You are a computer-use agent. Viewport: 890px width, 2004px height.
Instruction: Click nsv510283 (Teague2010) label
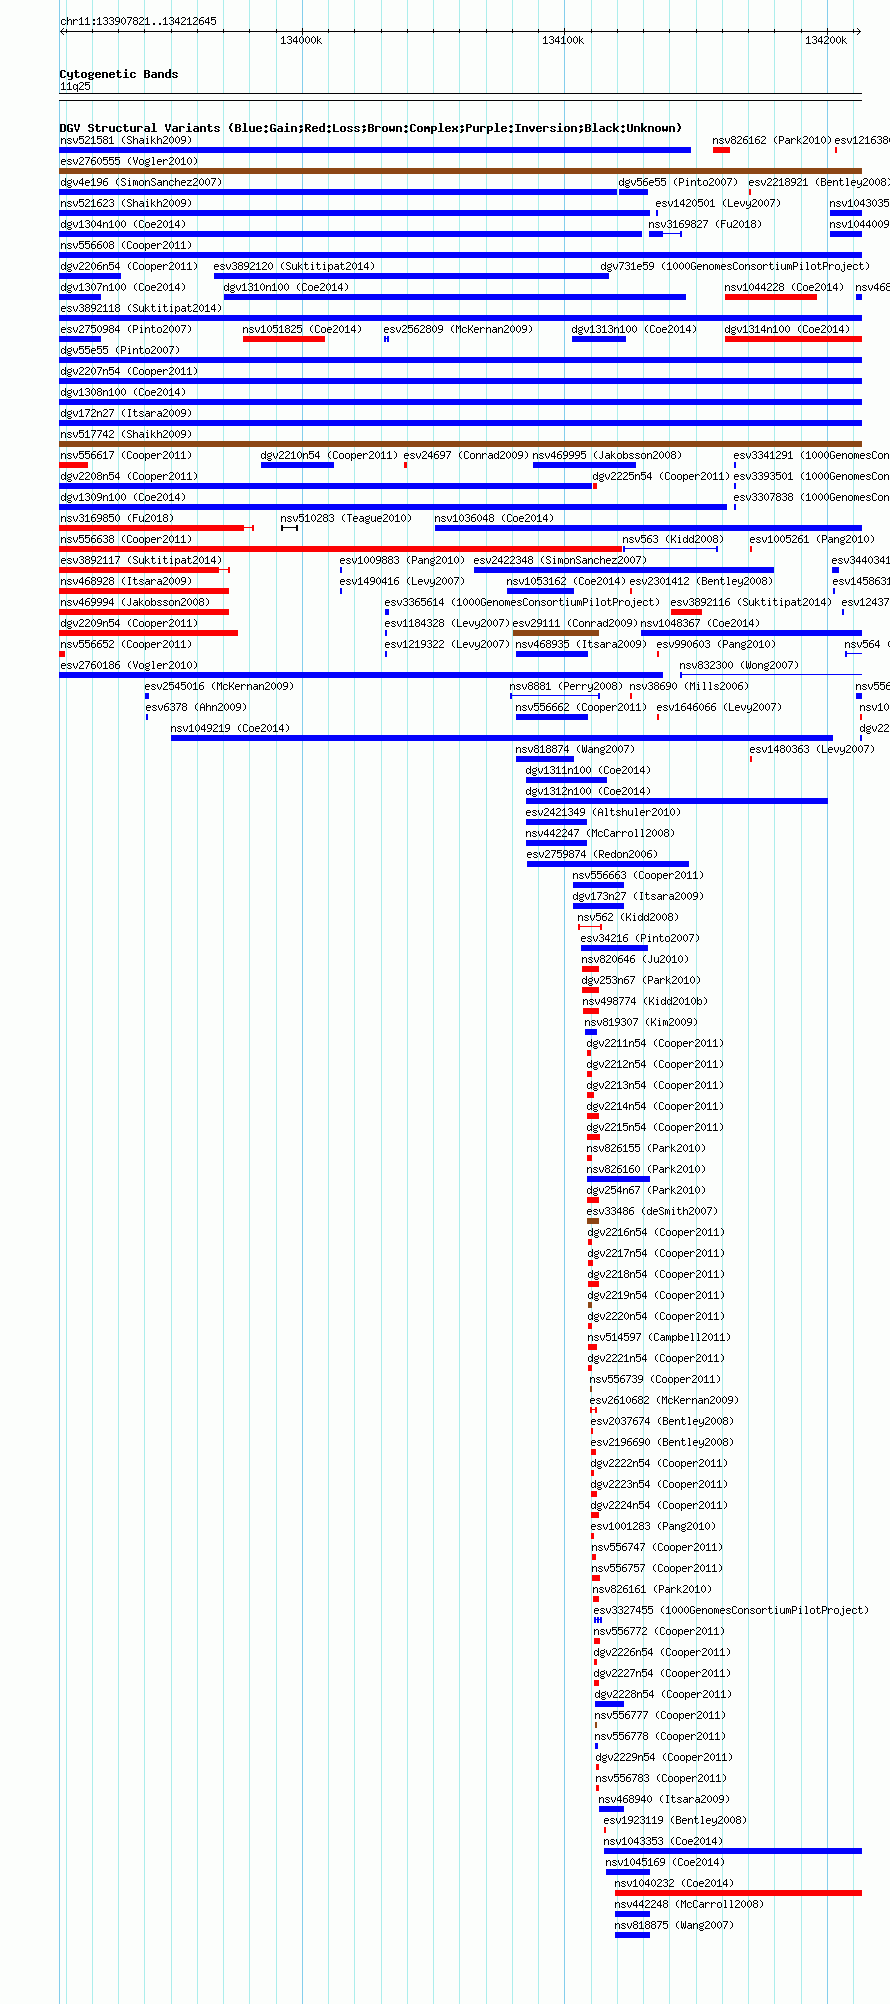[346, 518]
